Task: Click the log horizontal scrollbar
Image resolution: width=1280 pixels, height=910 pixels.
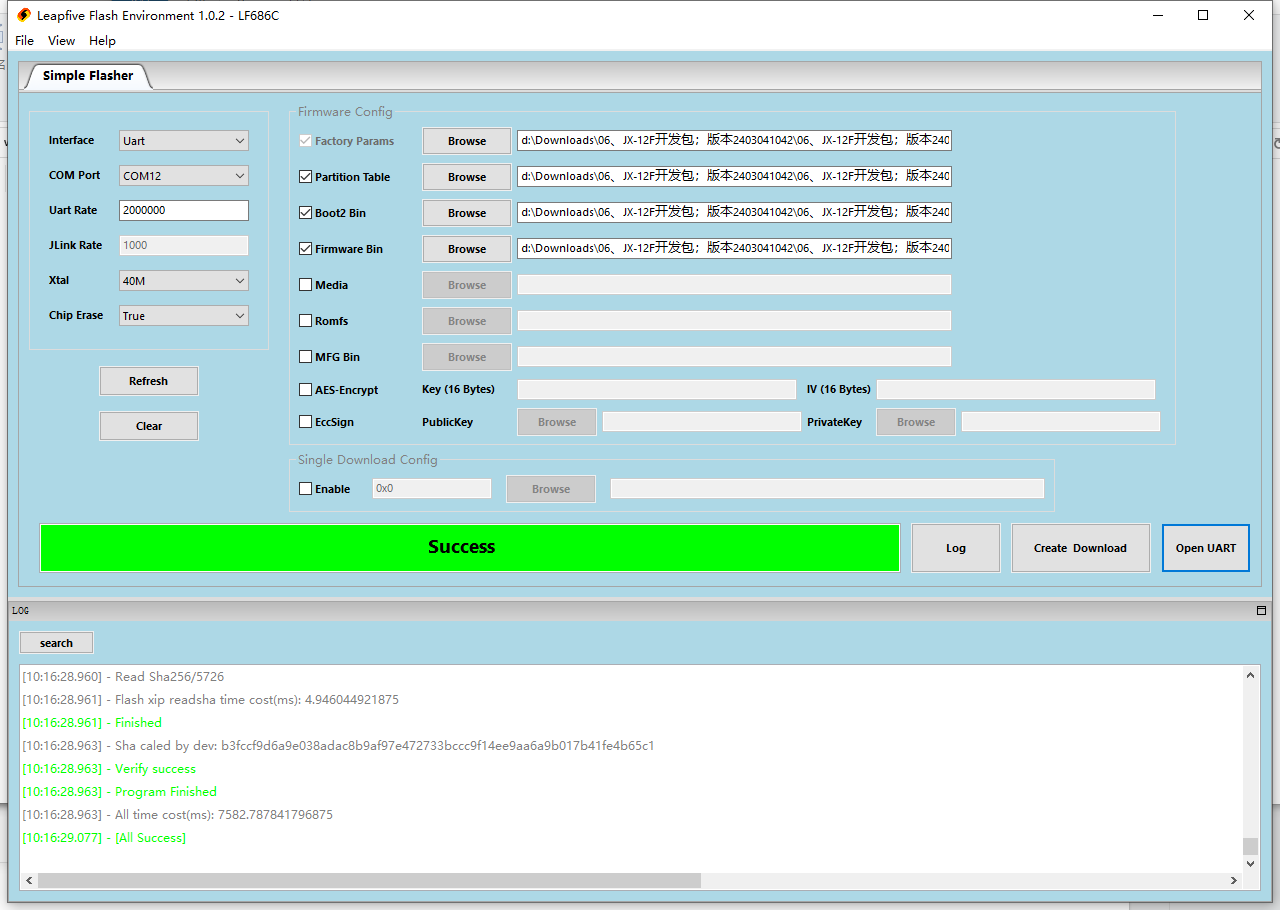Action: click(x=370, y=880)
